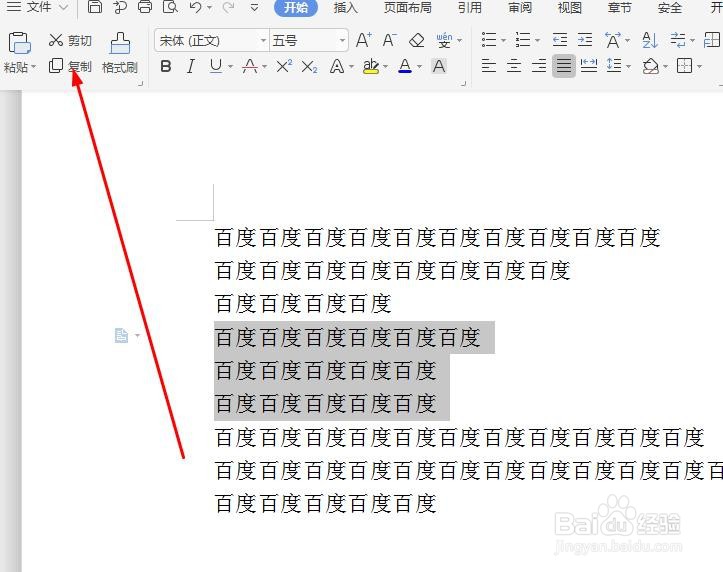Center align text
The width and height of the screenshot is (723, 572).
click(514, 66)
